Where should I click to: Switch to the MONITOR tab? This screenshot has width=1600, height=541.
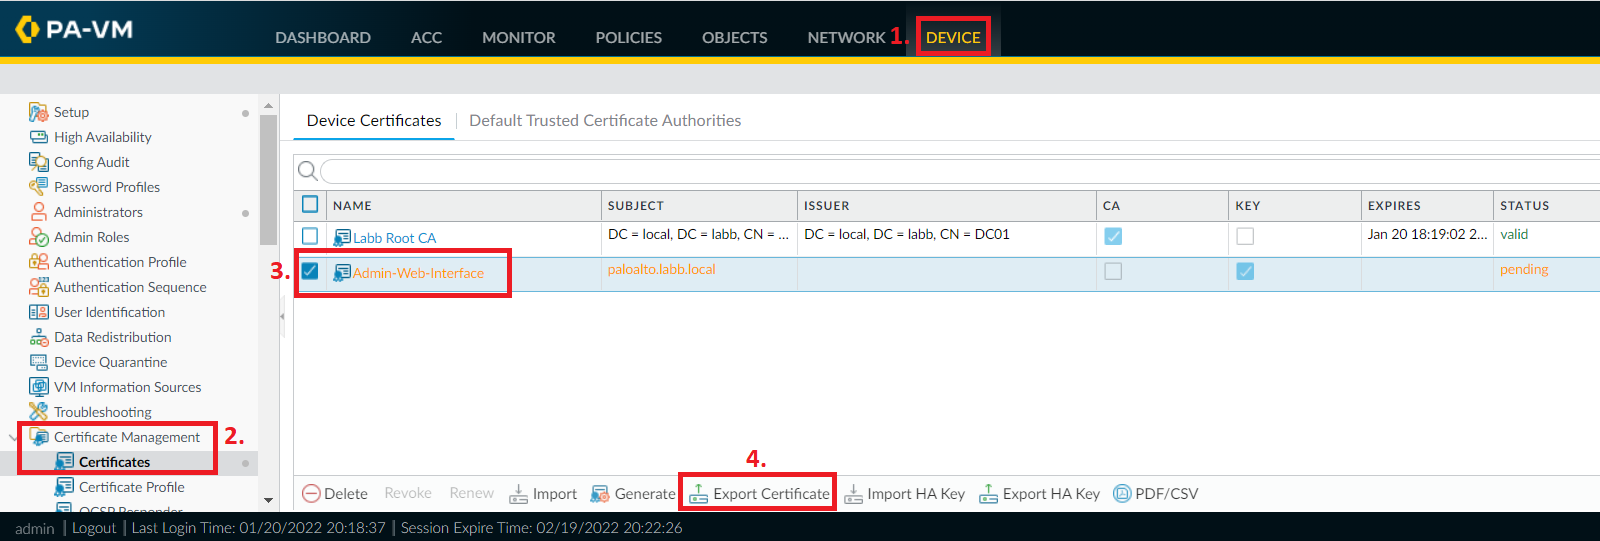[518, 37]
